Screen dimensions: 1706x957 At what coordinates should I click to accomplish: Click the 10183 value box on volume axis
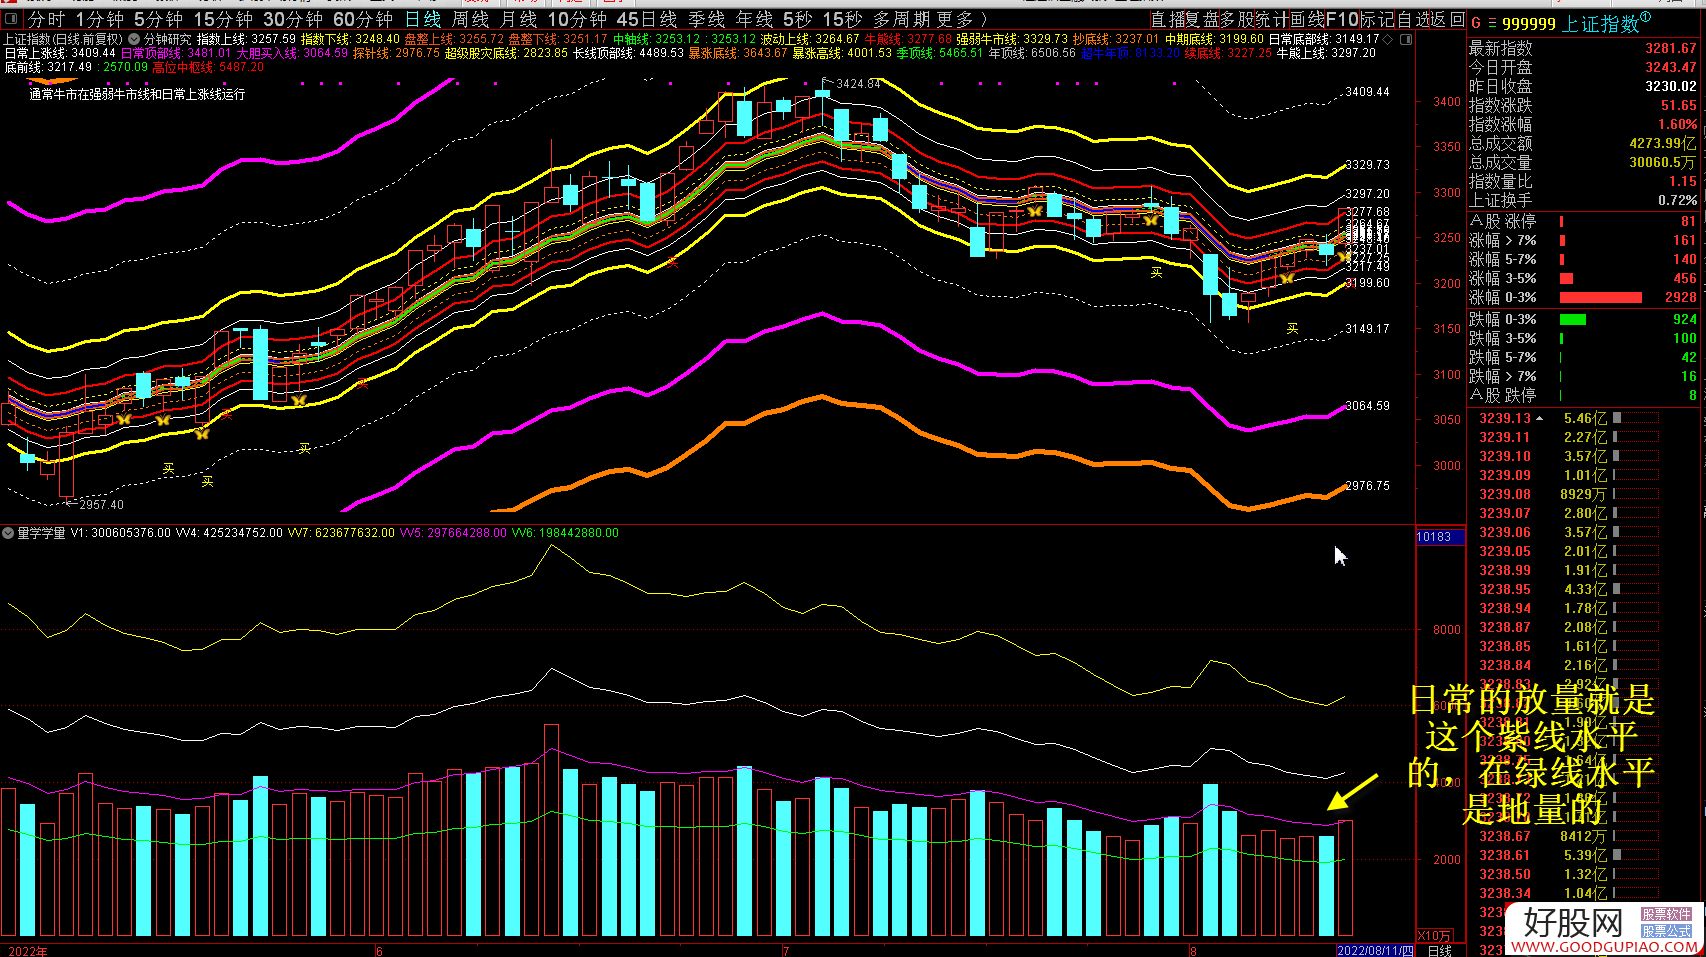click(x=1440, y=537)
